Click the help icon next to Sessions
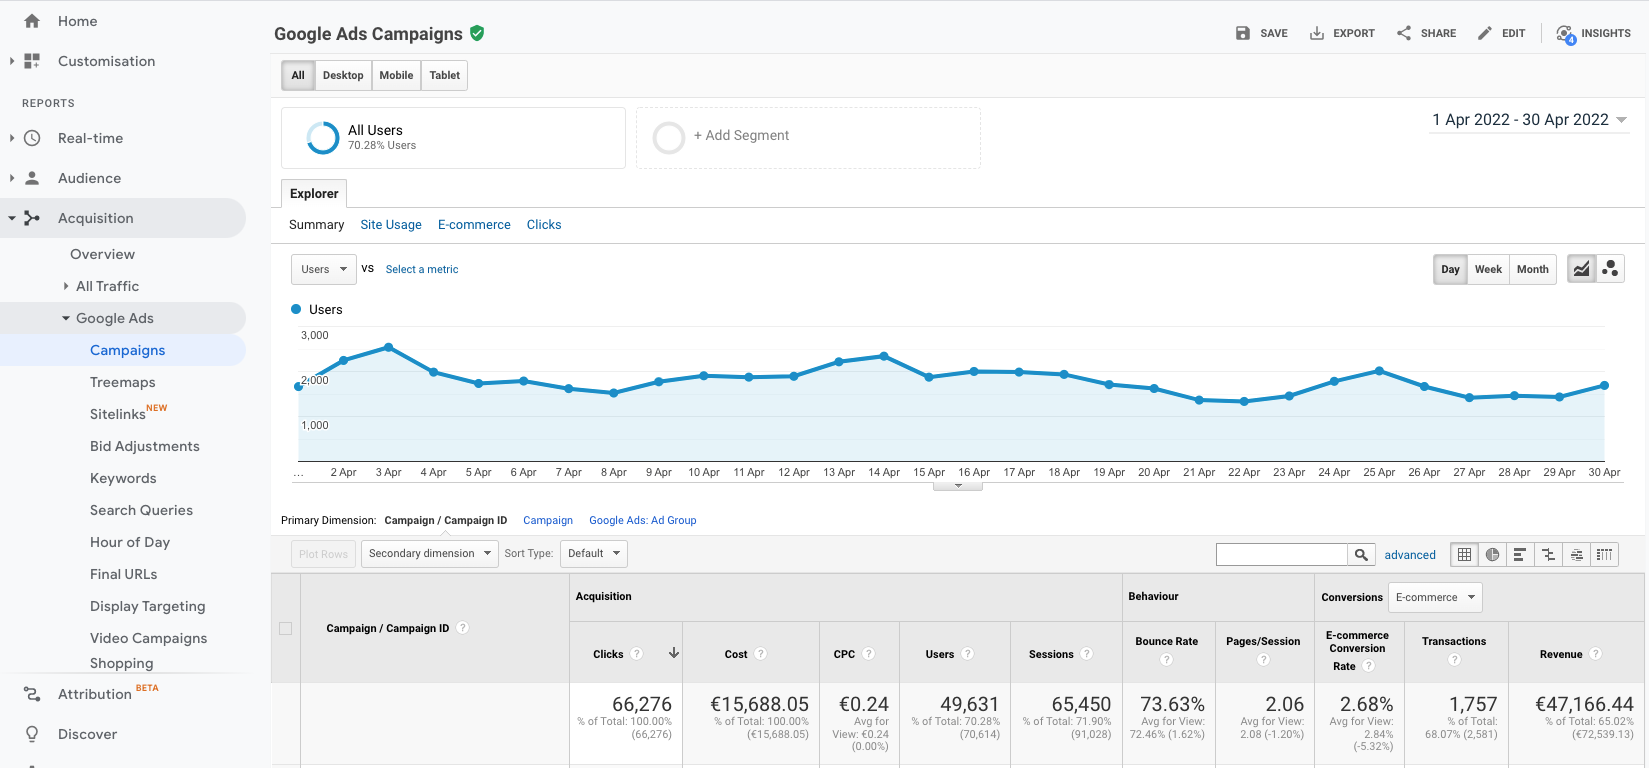 [x=1086, y=654]
